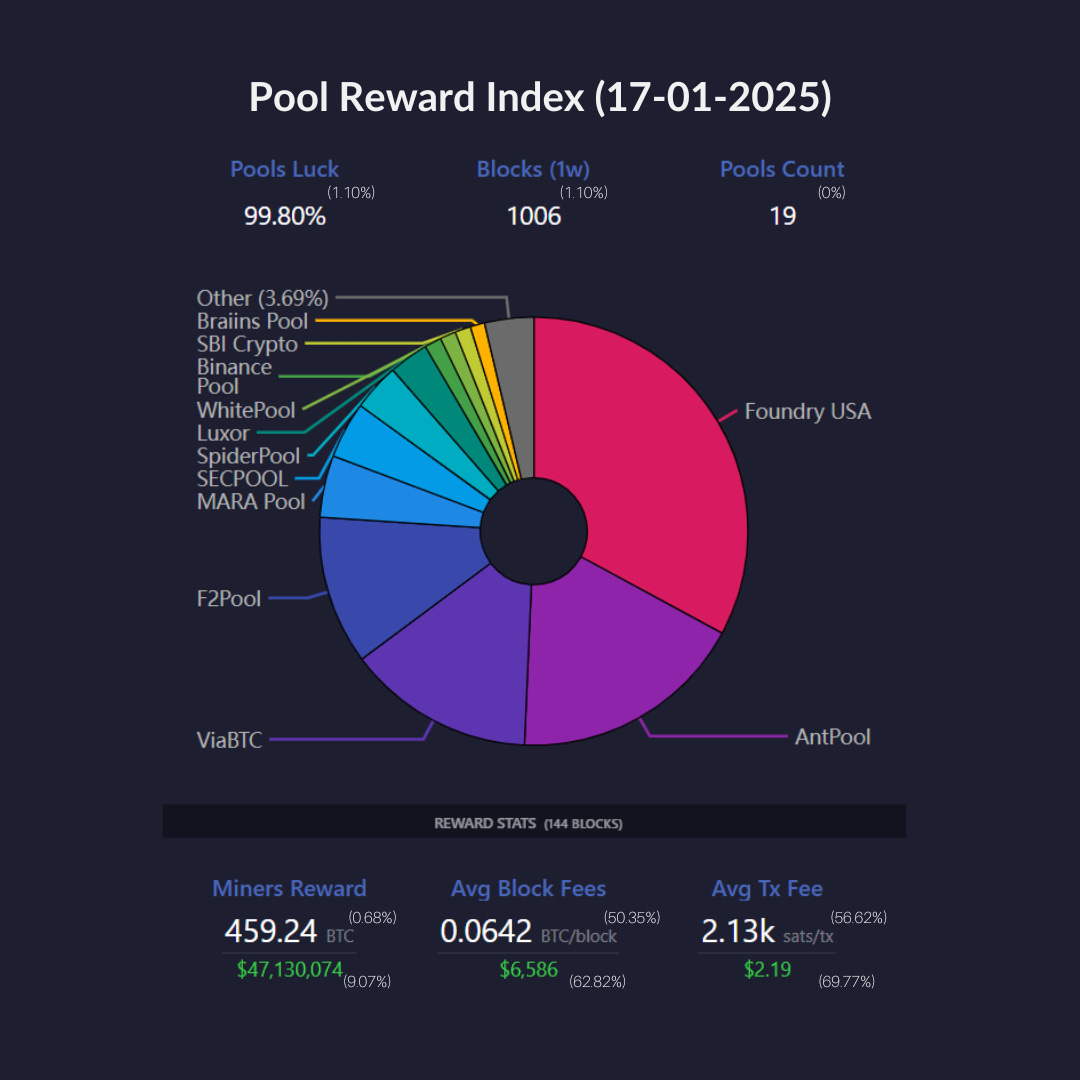Click the (1.10%) change beside Blocks (1w)
Image resolution: width=1080 pixels, height=1080 pixels.
[x=583, y=193]
